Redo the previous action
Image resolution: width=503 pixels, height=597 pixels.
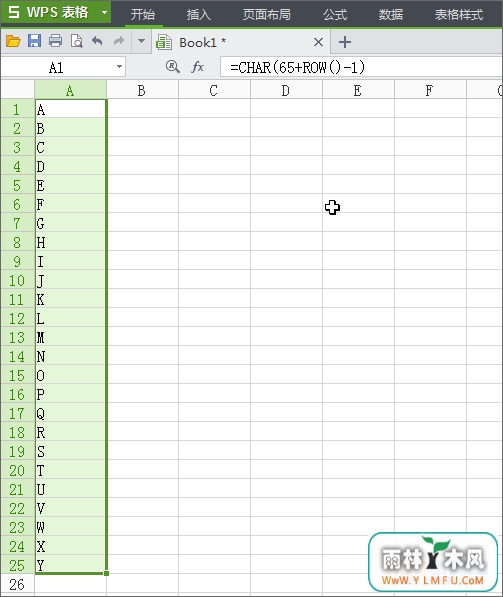pos(119,40)
